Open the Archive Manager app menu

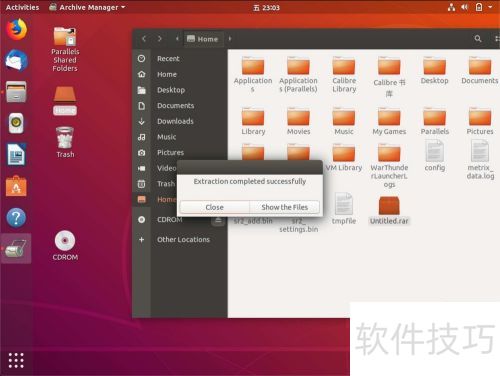click(x=87, y=7)
